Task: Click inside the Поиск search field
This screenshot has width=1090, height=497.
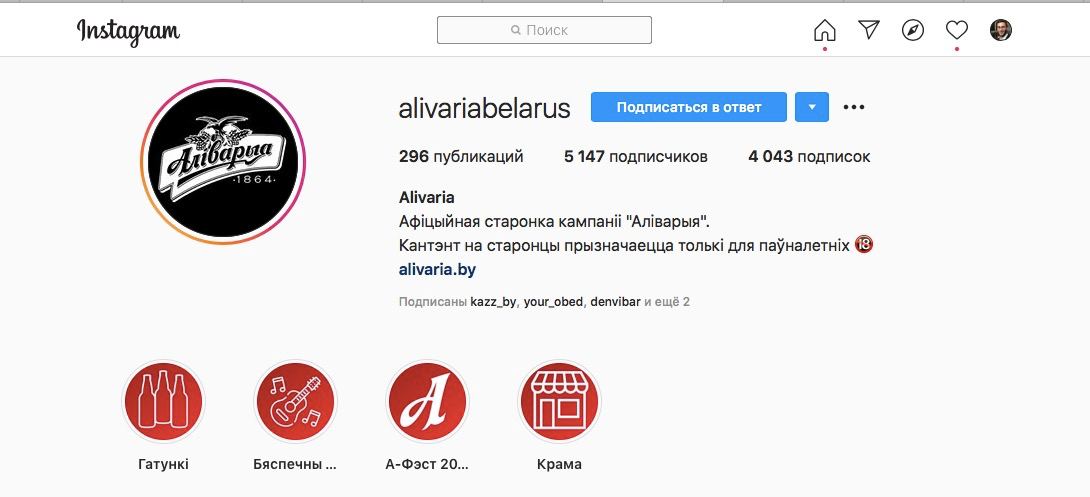Action: click(544, 30)
